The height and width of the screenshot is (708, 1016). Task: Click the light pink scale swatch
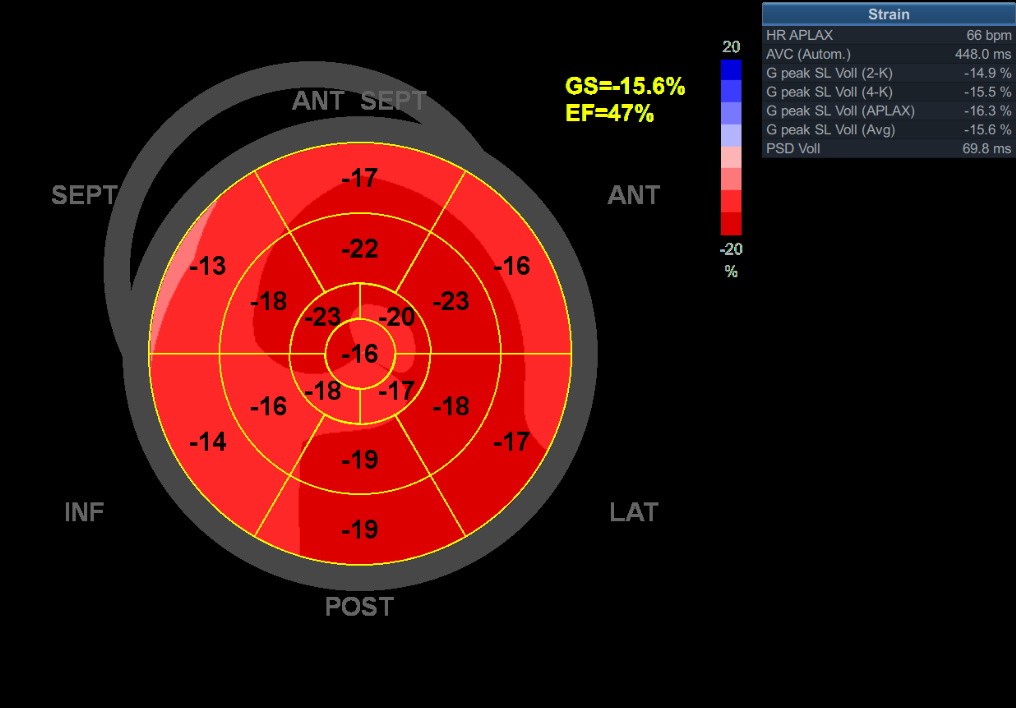731,157
